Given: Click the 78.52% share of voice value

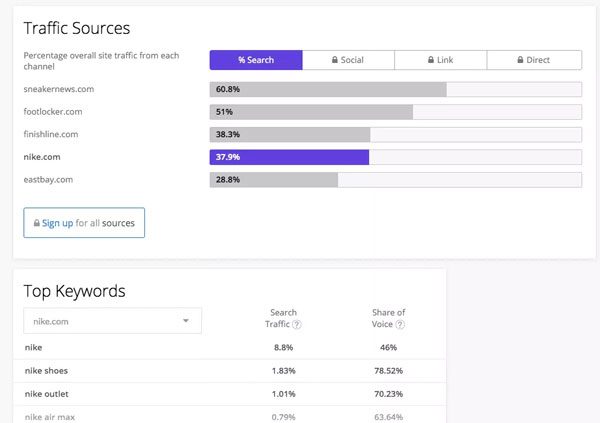Looking at the screenshot, I should [x=388, y=371].
